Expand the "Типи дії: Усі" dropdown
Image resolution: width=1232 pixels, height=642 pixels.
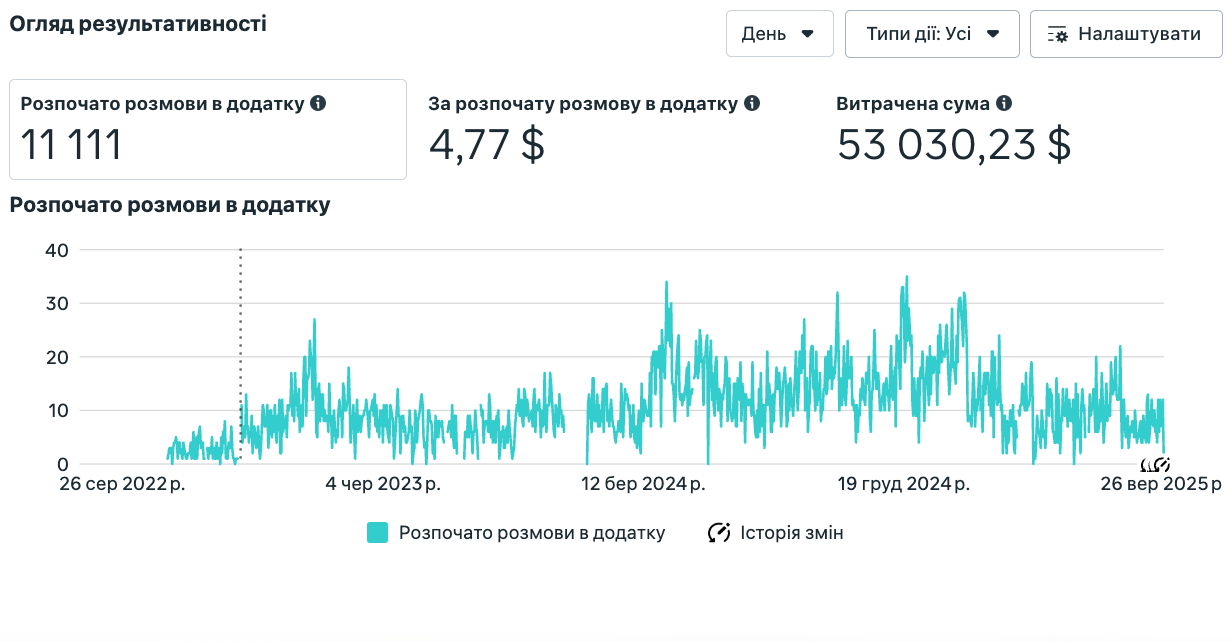point(931,34)
